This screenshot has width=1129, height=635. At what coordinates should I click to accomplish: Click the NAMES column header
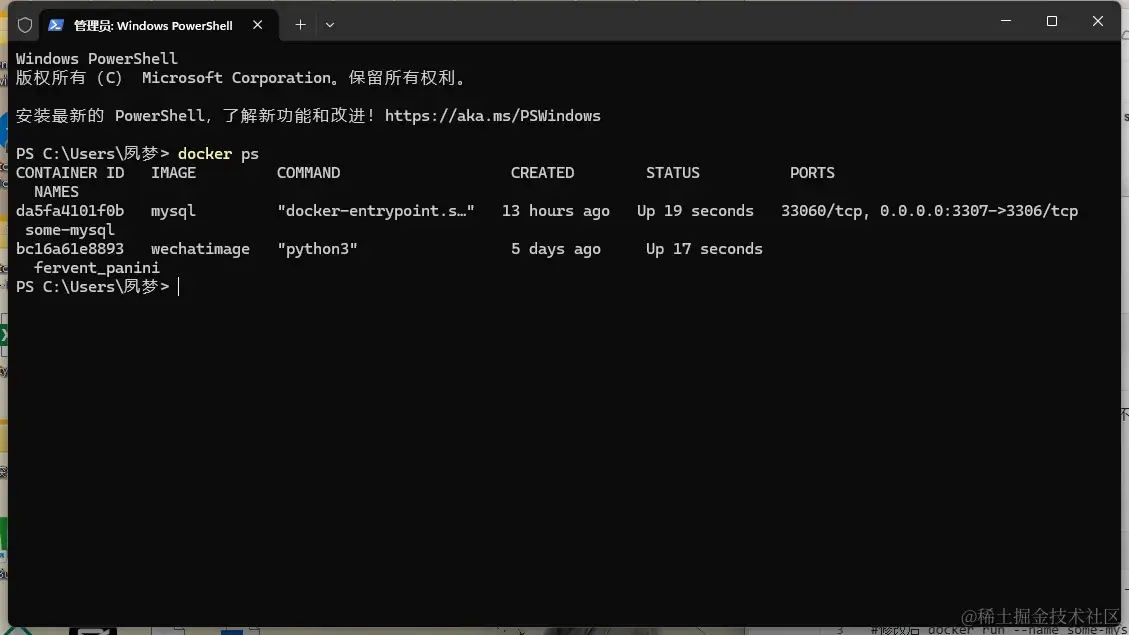coord(56,192)
